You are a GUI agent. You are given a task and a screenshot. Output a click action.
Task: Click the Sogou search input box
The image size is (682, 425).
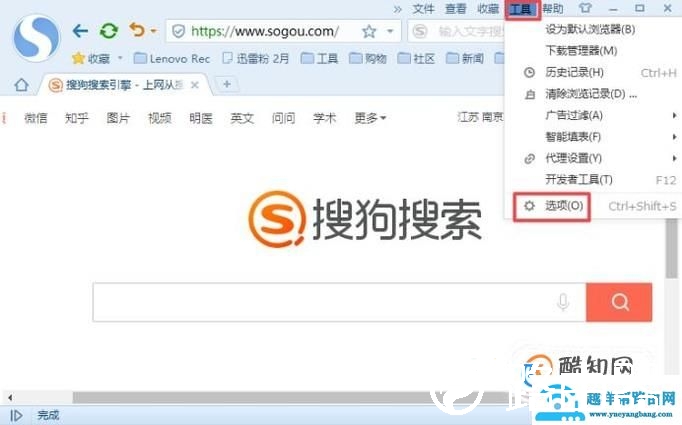[339, 302]
